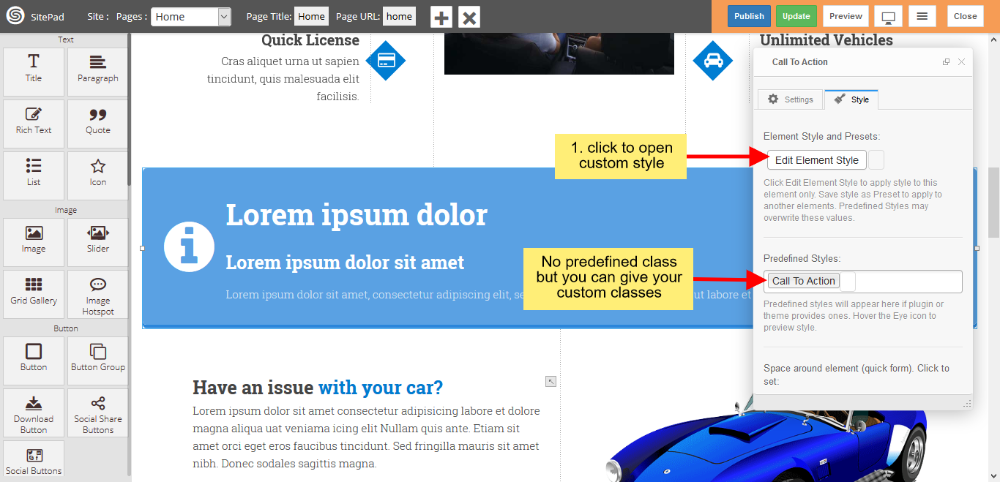Image resolution: width=1000 pixels, height=482 pixels.
Task: Click the SitePad logo icon
Action: tap(15, 17)
